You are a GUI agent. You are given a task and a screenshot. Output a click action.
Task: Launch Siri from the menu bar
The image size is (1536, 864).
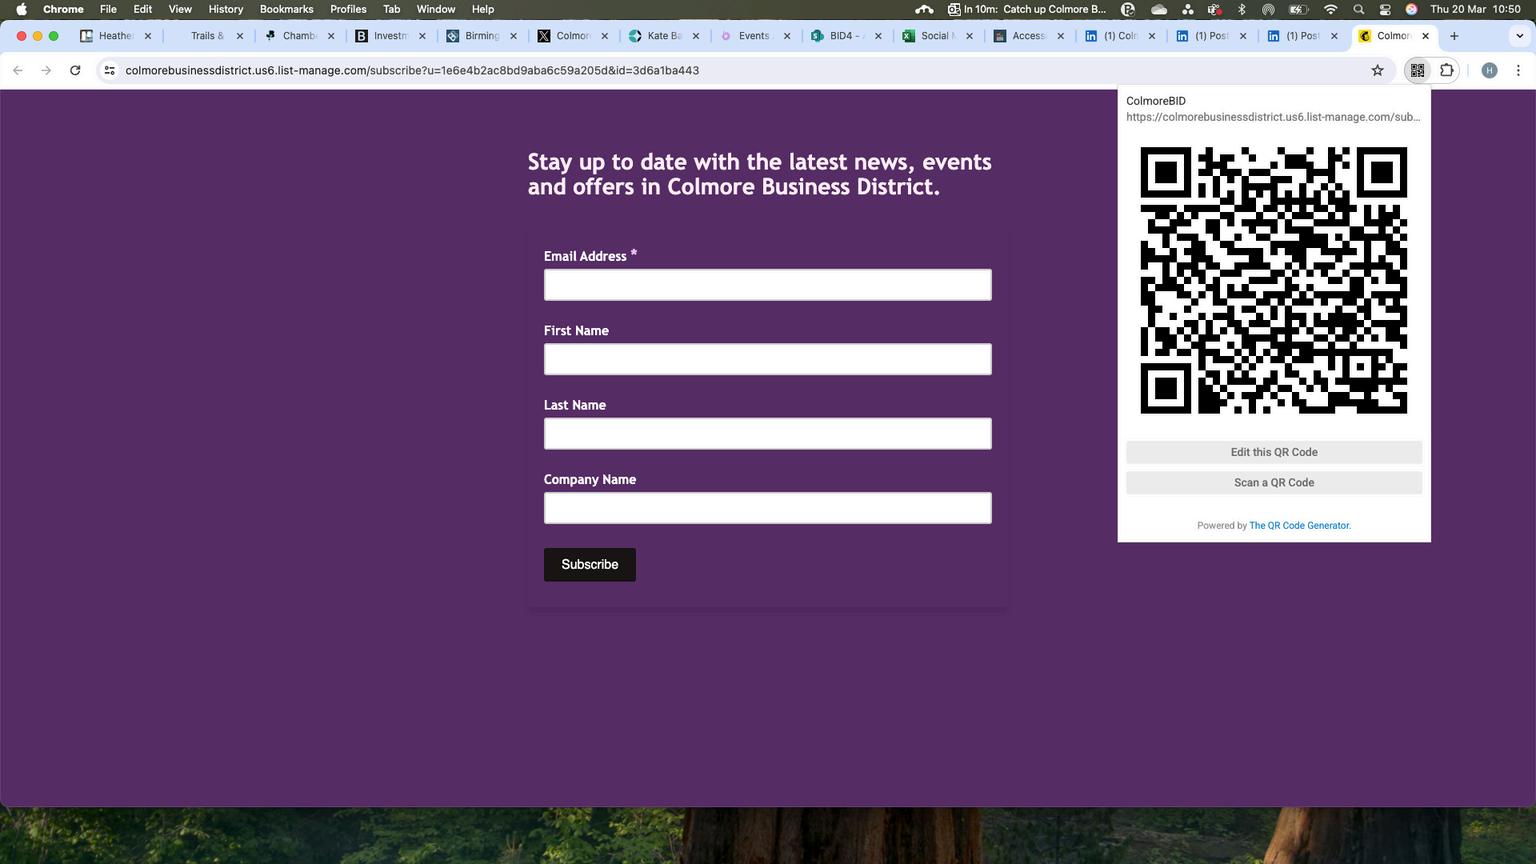(1411, 9)
